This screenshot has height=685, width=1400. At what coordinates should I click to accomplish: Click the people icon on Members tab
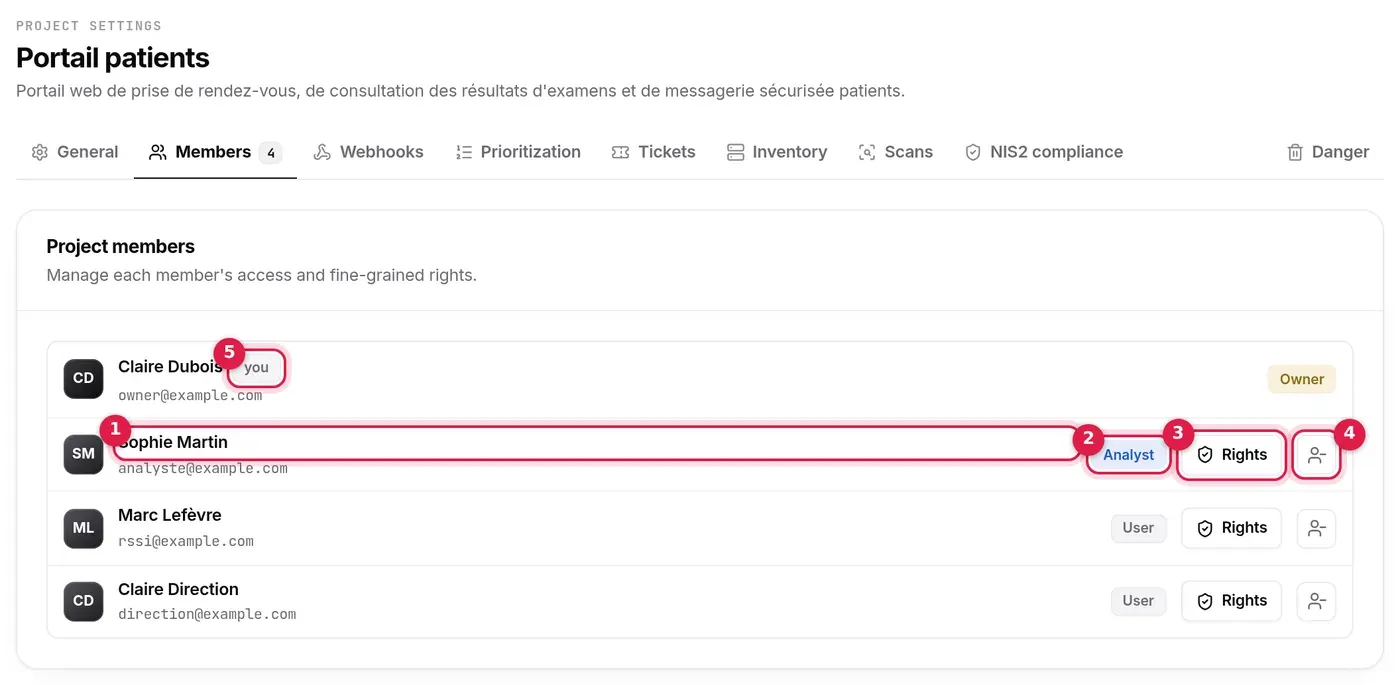(158, 152)
